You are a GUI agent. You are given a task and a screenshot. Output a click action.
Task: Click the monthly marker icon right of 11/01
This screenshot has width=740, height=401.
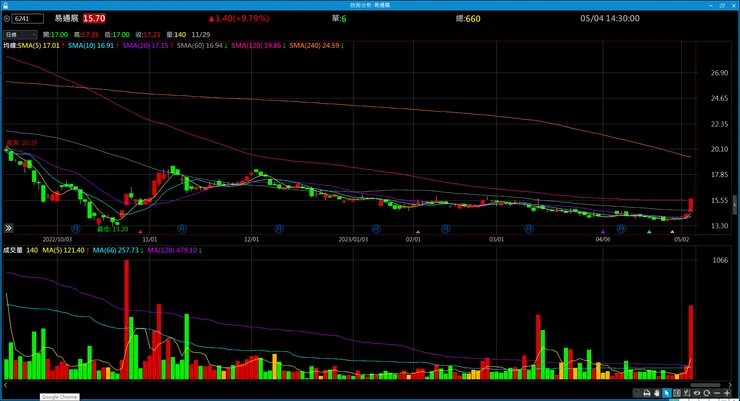182,229
